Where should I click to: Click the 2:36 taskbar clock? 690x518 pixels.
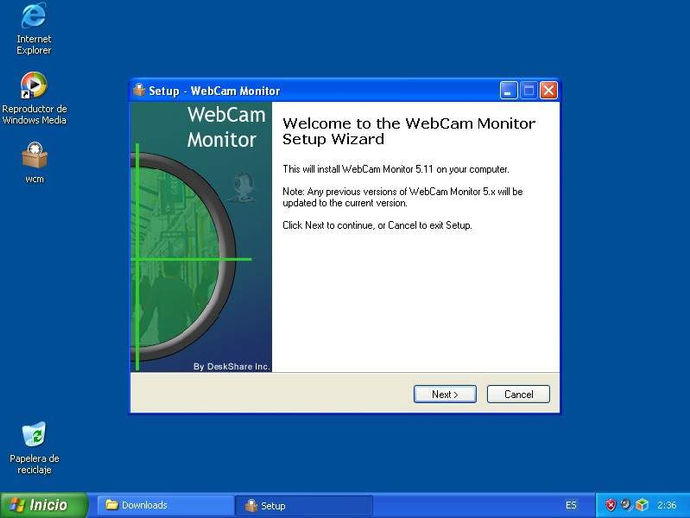point(667,505)
